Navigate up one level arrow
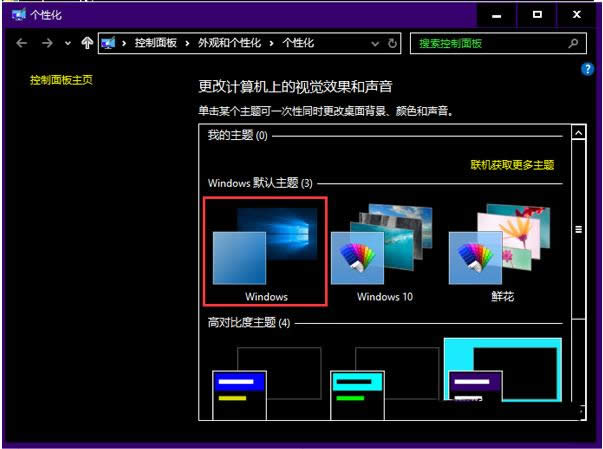This screenshot has width=603, height=449. point(87,43)
